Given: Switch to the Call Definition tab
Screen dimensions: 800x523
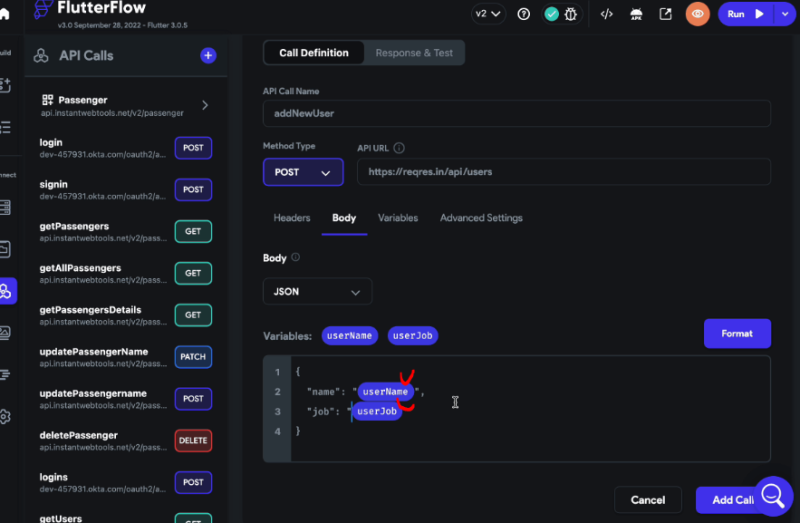Looking at the screenshot, I should [x=314, y=53].
